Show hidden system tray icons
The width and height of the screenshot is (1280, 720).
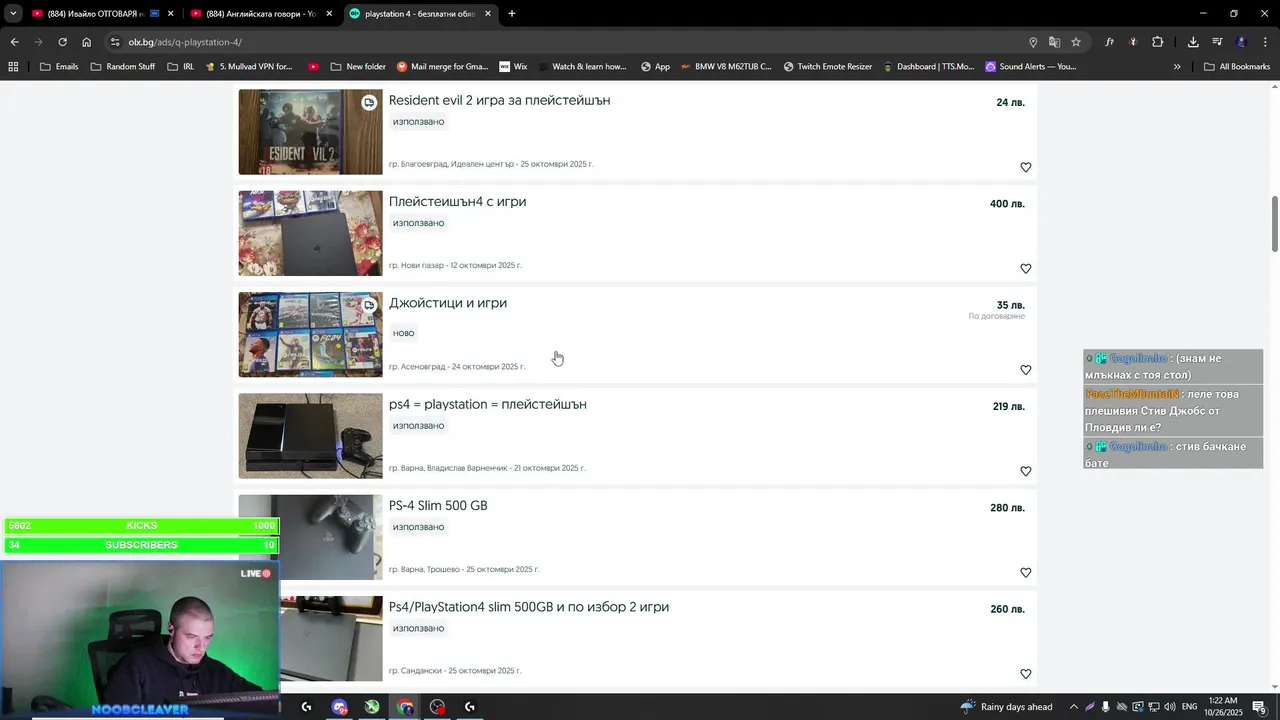click(1075, 707)
